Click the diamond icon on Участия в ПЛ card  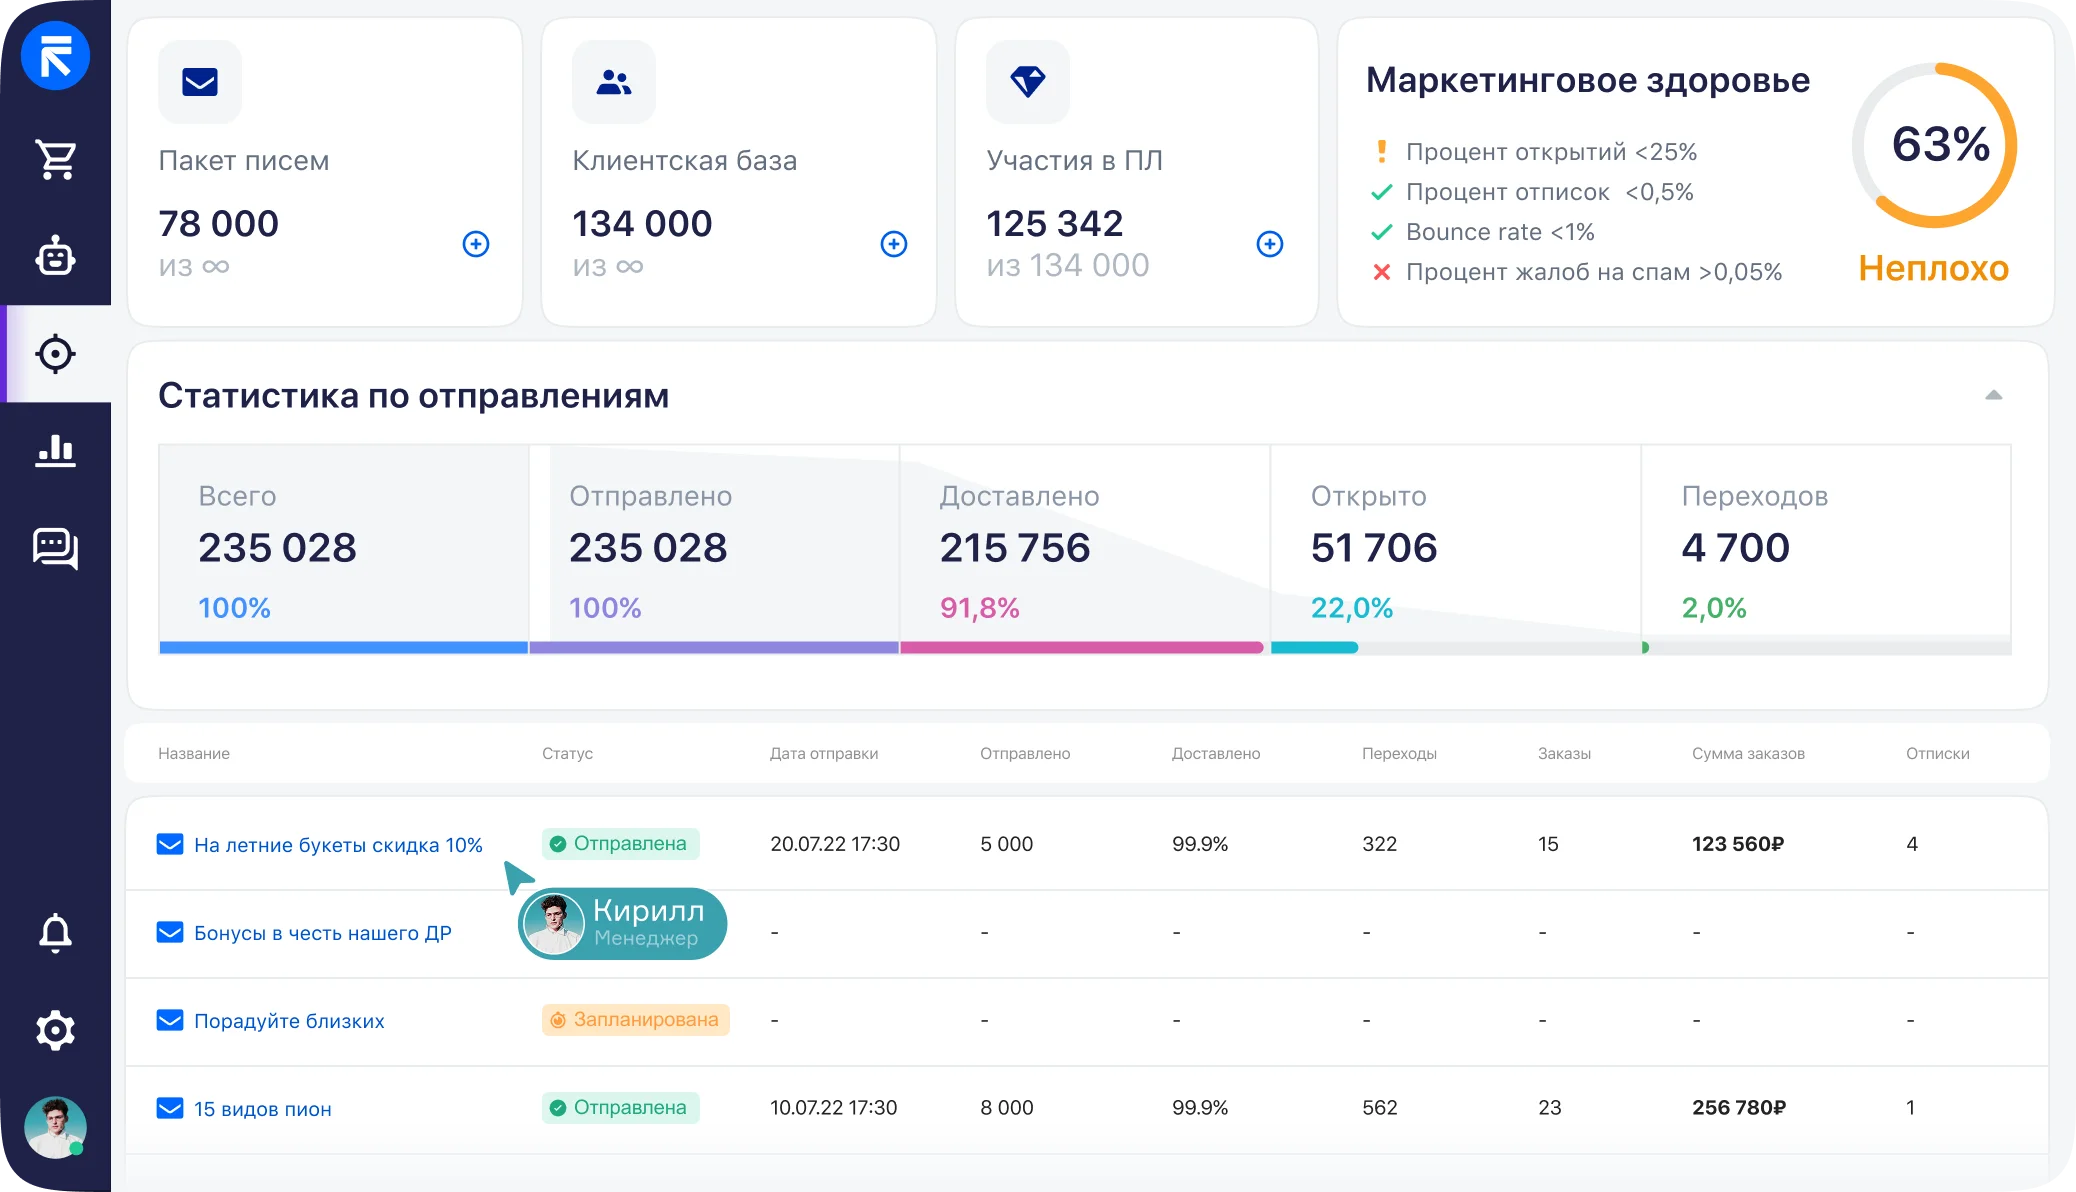pyautogui.click(x=1027, y=82)
